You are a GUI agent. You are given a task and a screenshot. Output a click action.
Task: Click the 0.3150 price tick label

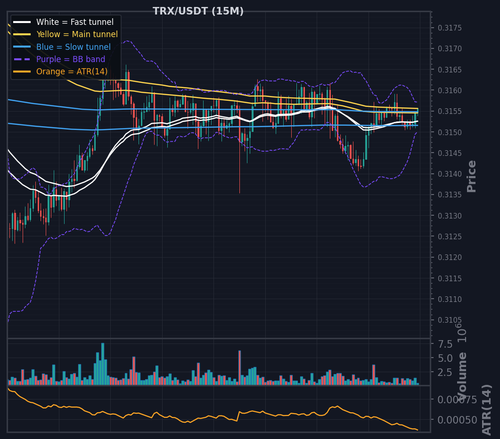tap(450, 132)
